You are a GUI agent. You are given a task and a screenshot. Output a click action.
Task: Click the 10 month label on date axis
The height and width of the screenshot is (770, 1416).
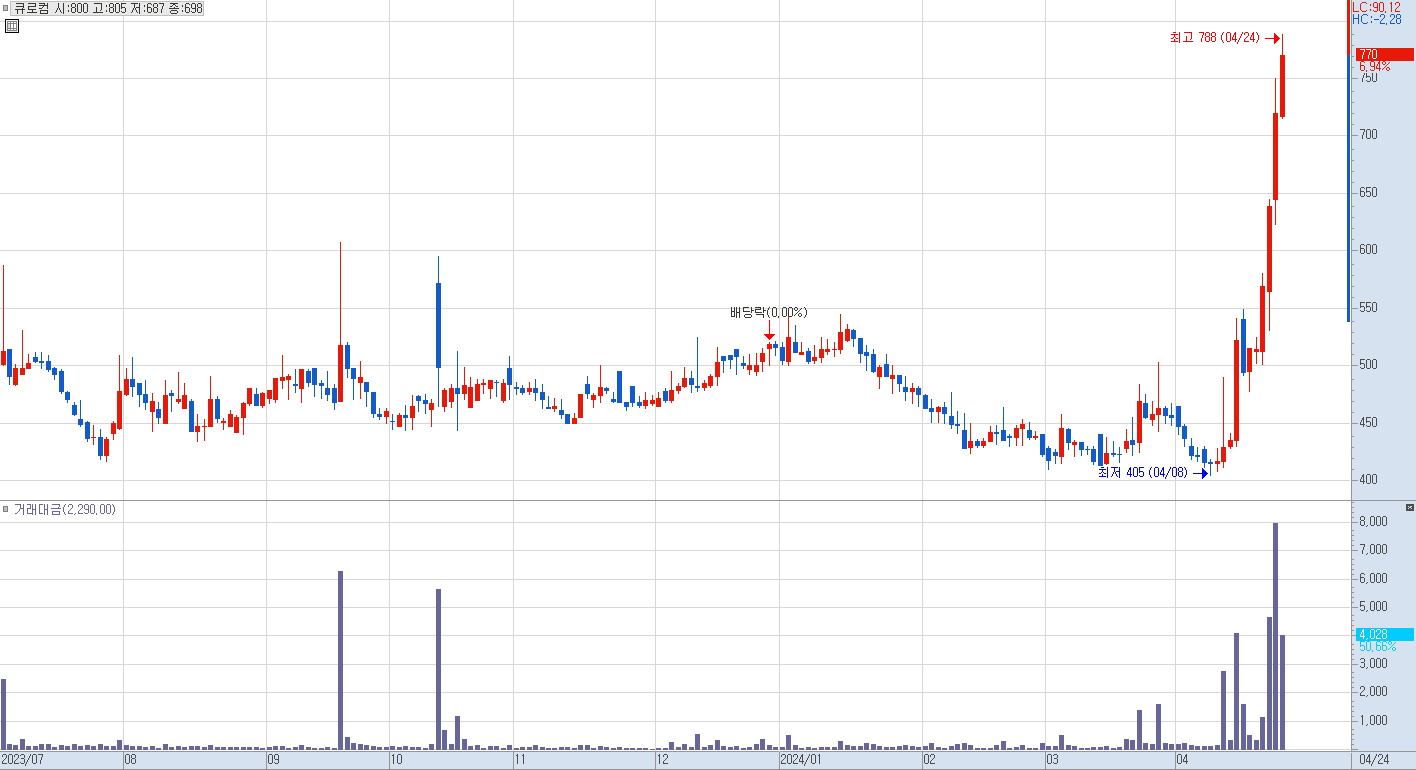[396, 760]
